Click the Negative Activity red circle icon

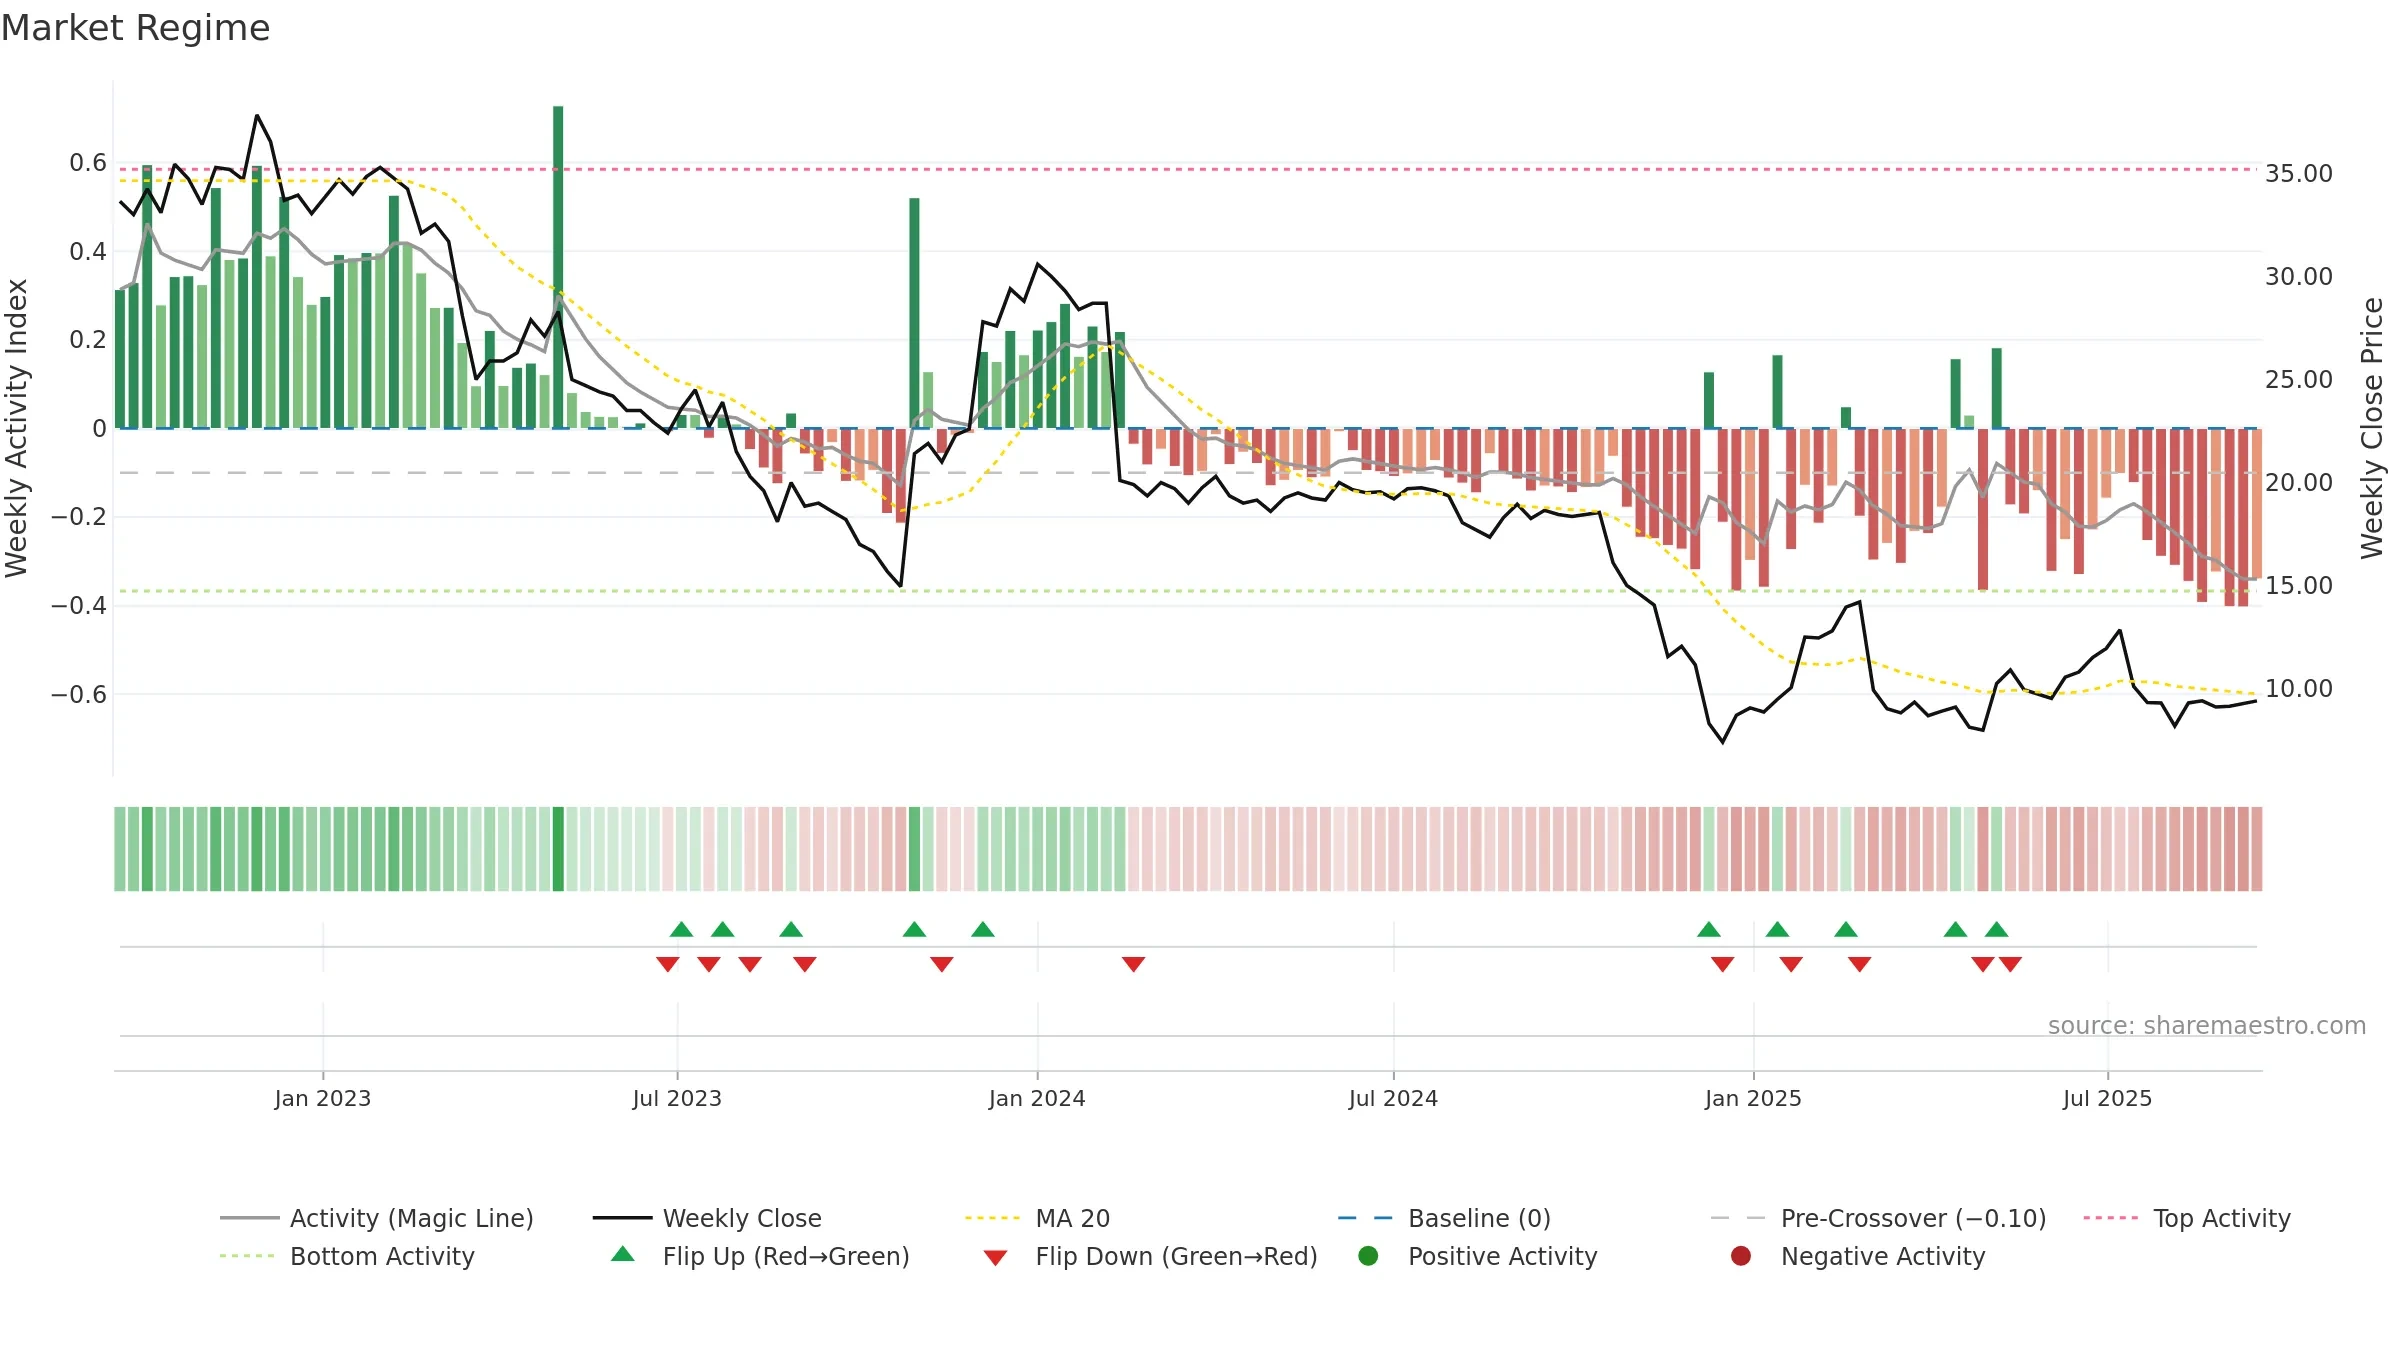[1741, 1256]
